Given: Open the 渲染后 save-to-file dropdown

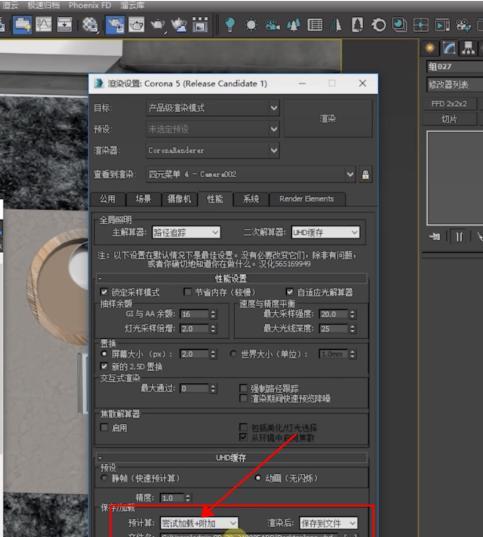Looking at the screenshot, I should click(329, 523).
